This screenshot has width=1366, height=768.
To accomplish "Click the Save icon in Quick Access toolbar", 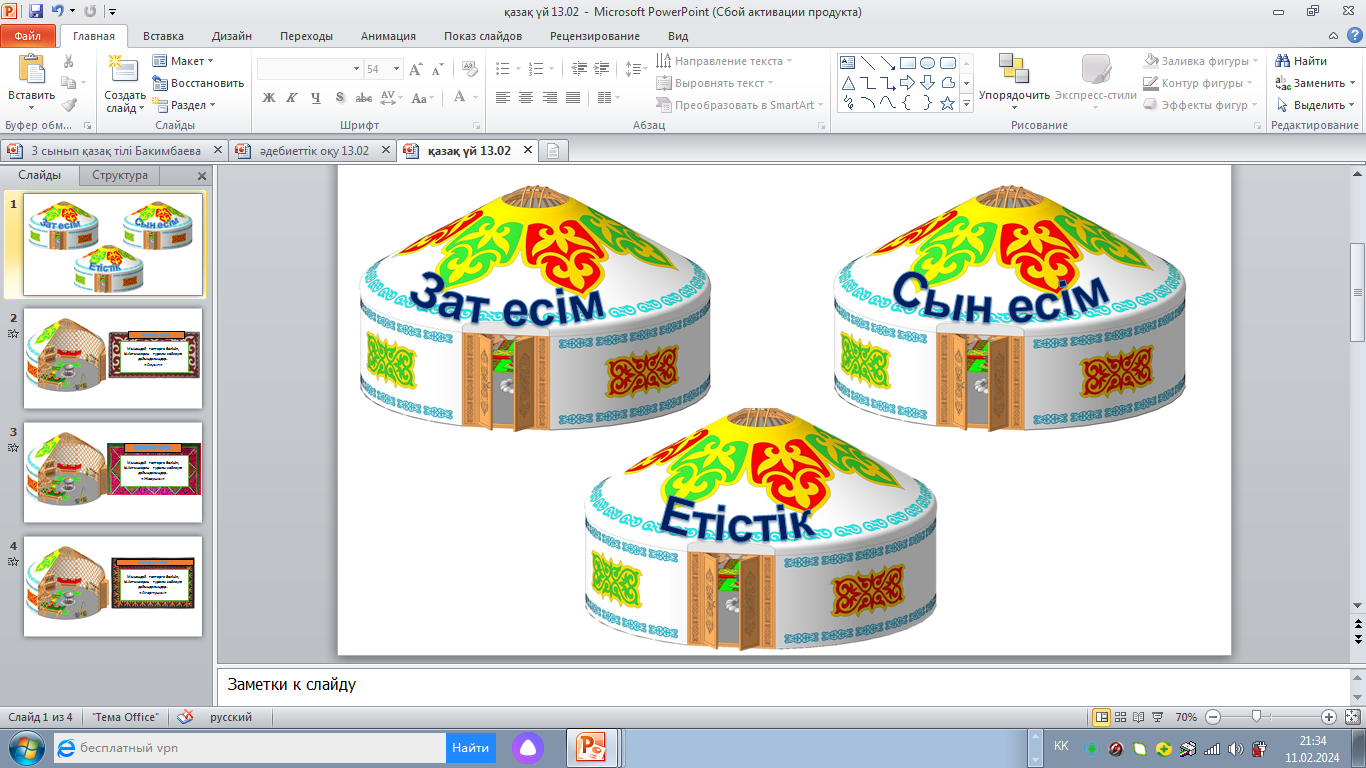I will (x=36, y=12).
